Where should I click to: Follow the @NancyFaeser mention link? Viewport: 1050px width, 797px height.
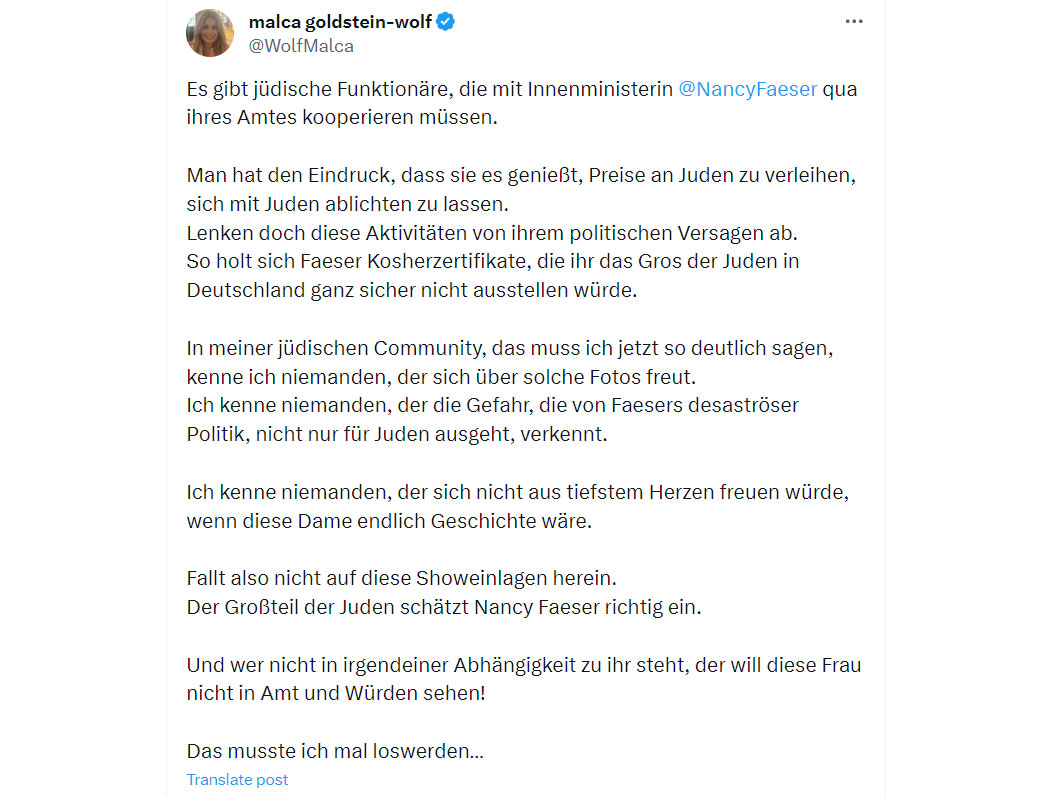click(747, 89)
